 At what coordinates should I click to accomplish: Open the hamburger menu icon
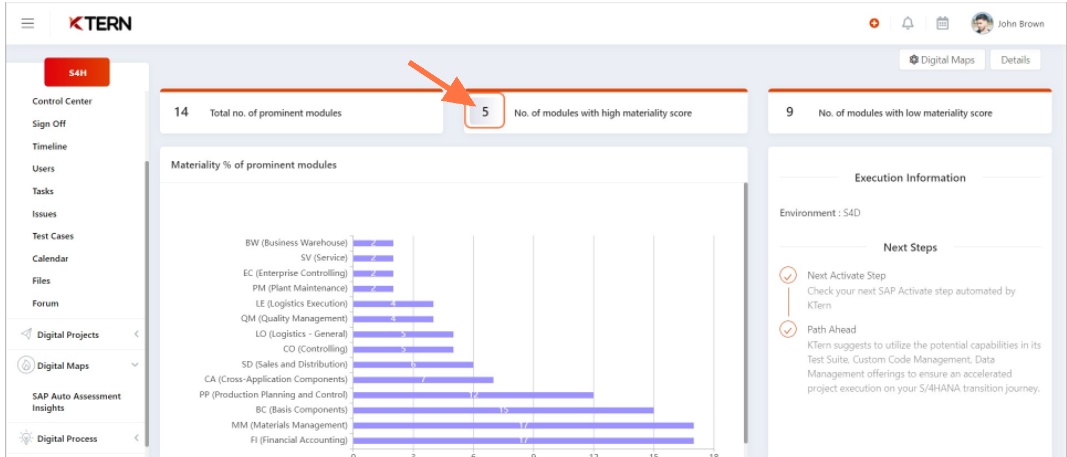tap(28, 23)
